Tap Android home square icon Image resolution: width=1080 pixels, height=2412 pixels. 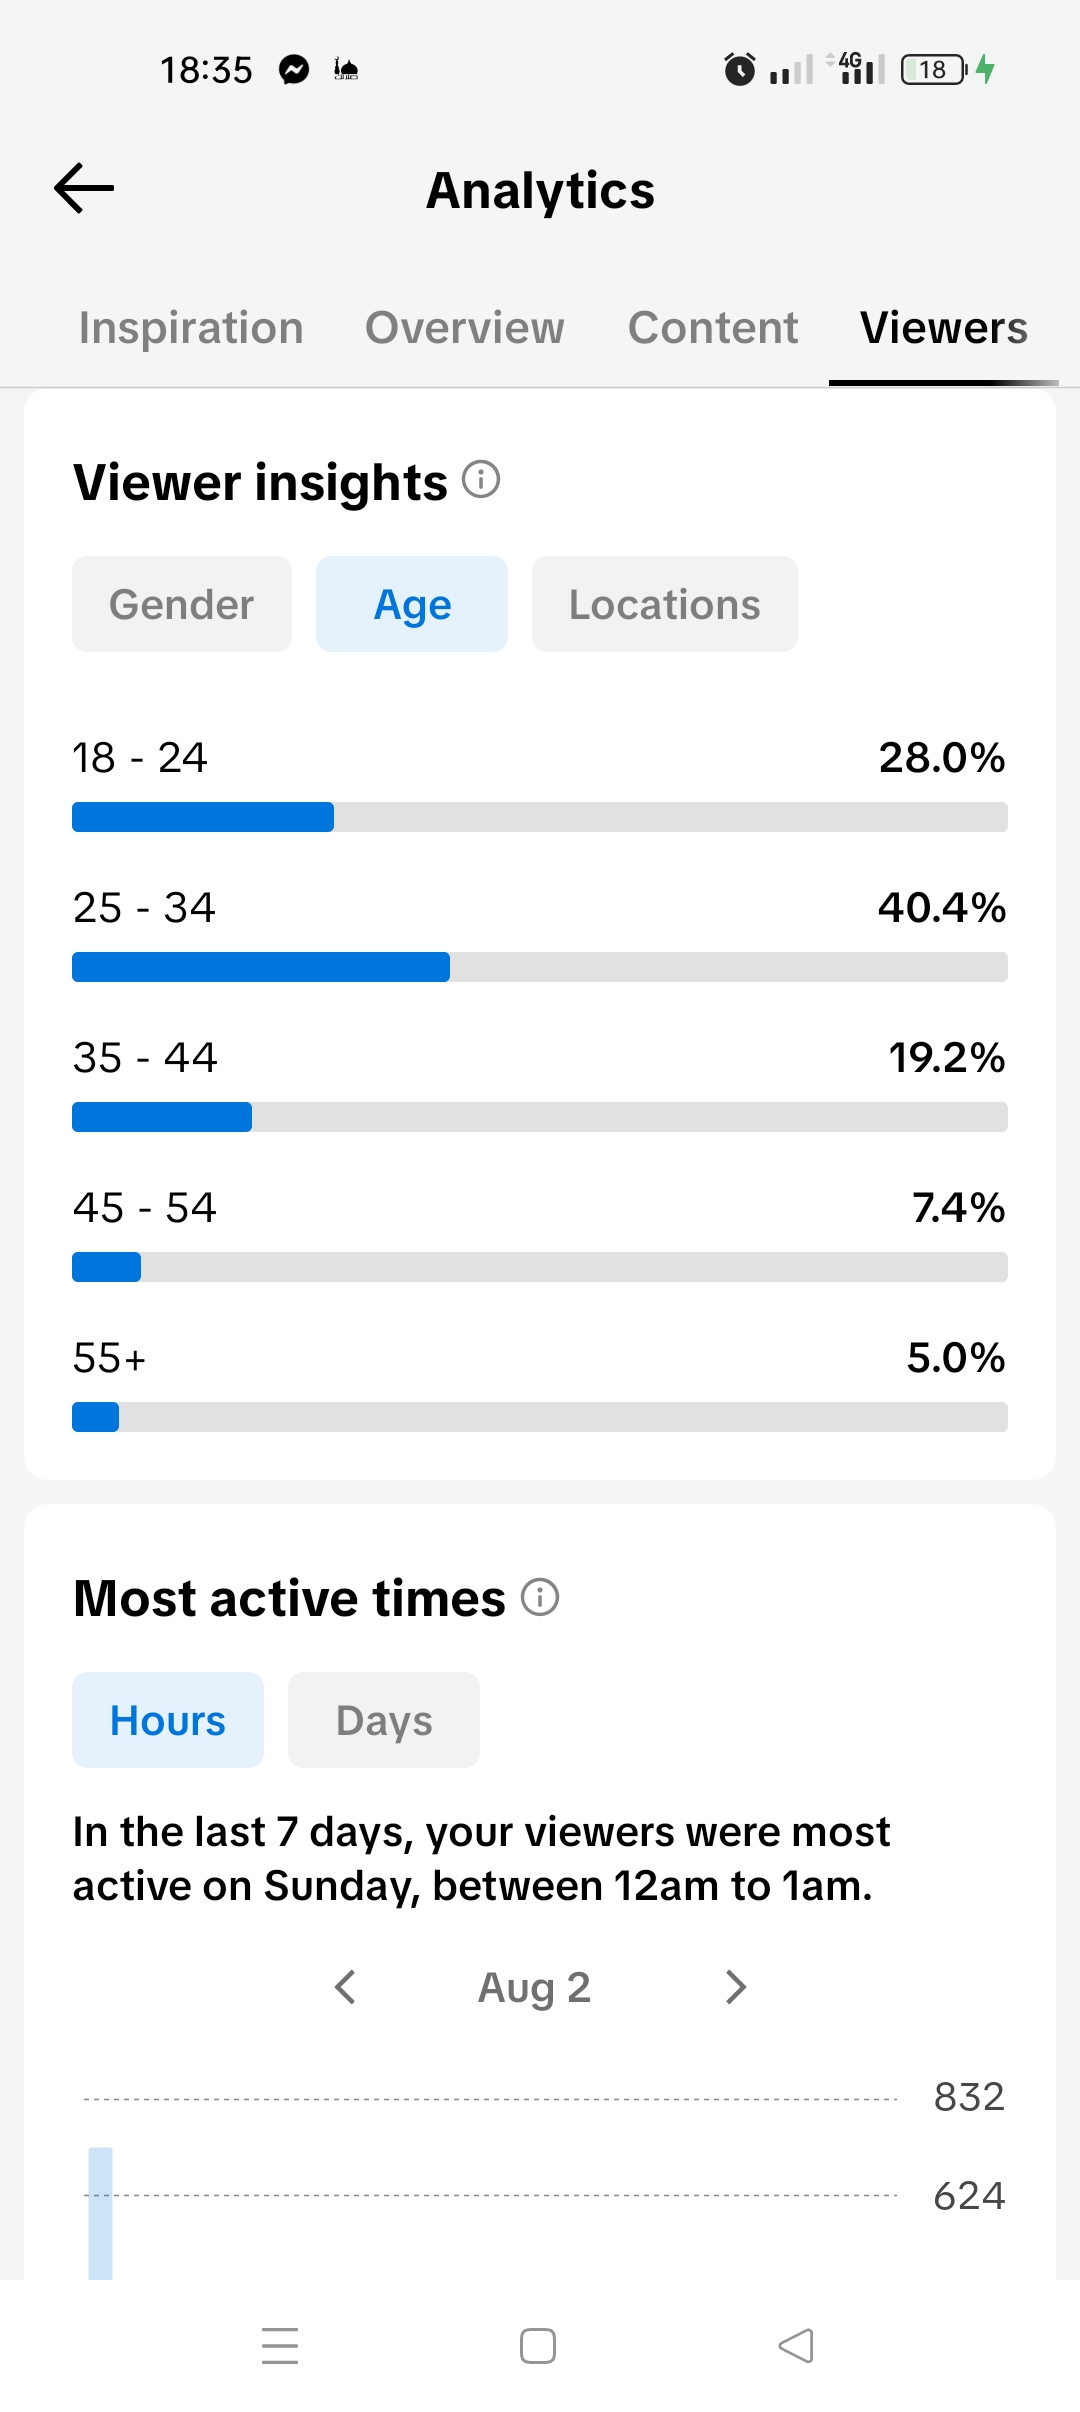(x=538, y=2346)
